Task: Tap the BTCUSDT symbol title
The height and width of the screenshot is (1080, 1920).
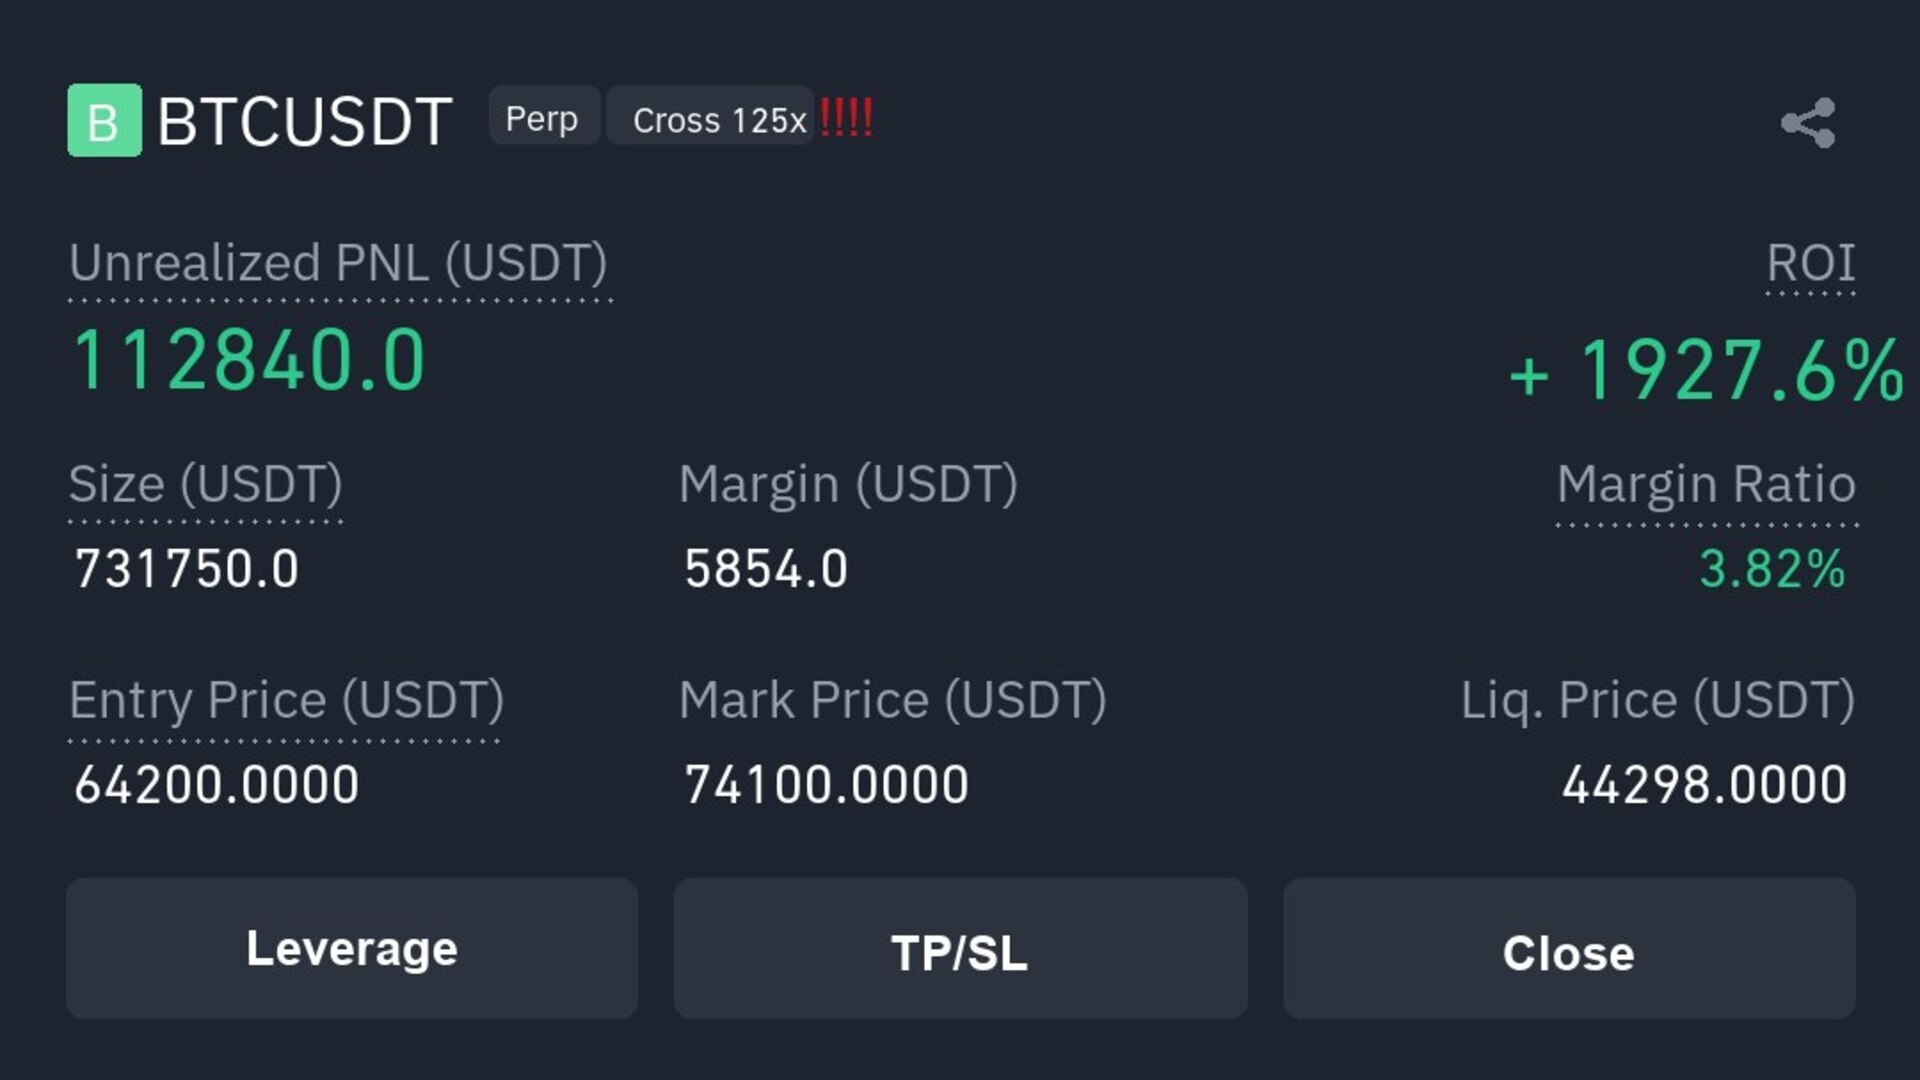Action: pyautogui.click(x=305, y=122)
